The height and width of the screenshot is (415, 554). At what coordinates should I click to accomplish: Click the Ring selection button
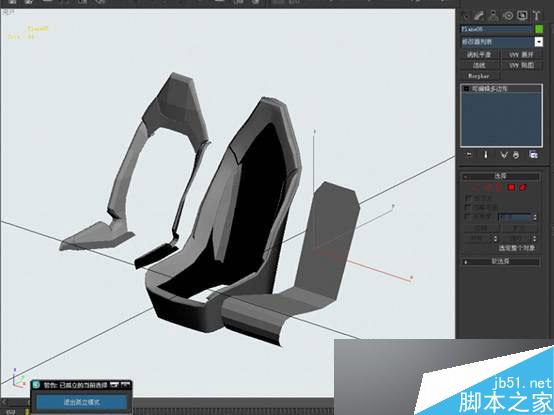pyautogui.click(x=478, y=238)
